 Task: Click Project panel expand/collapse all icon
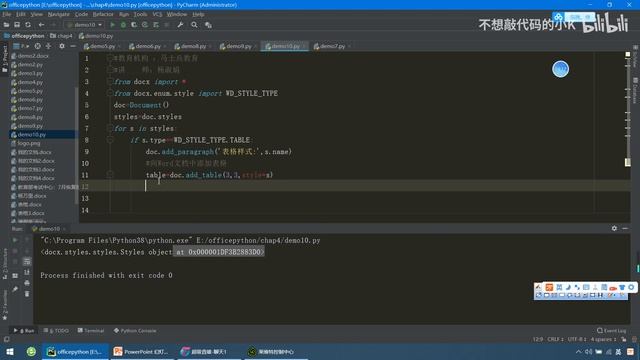[49, 46]
